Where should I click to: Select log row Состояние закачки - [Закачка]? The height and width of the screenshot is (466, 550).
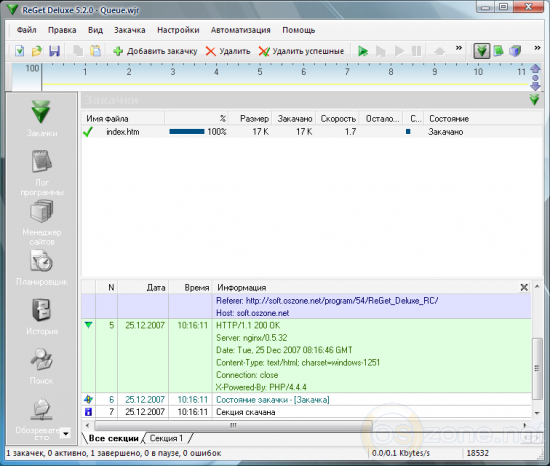pyautogui.click(x=306, y=400)
